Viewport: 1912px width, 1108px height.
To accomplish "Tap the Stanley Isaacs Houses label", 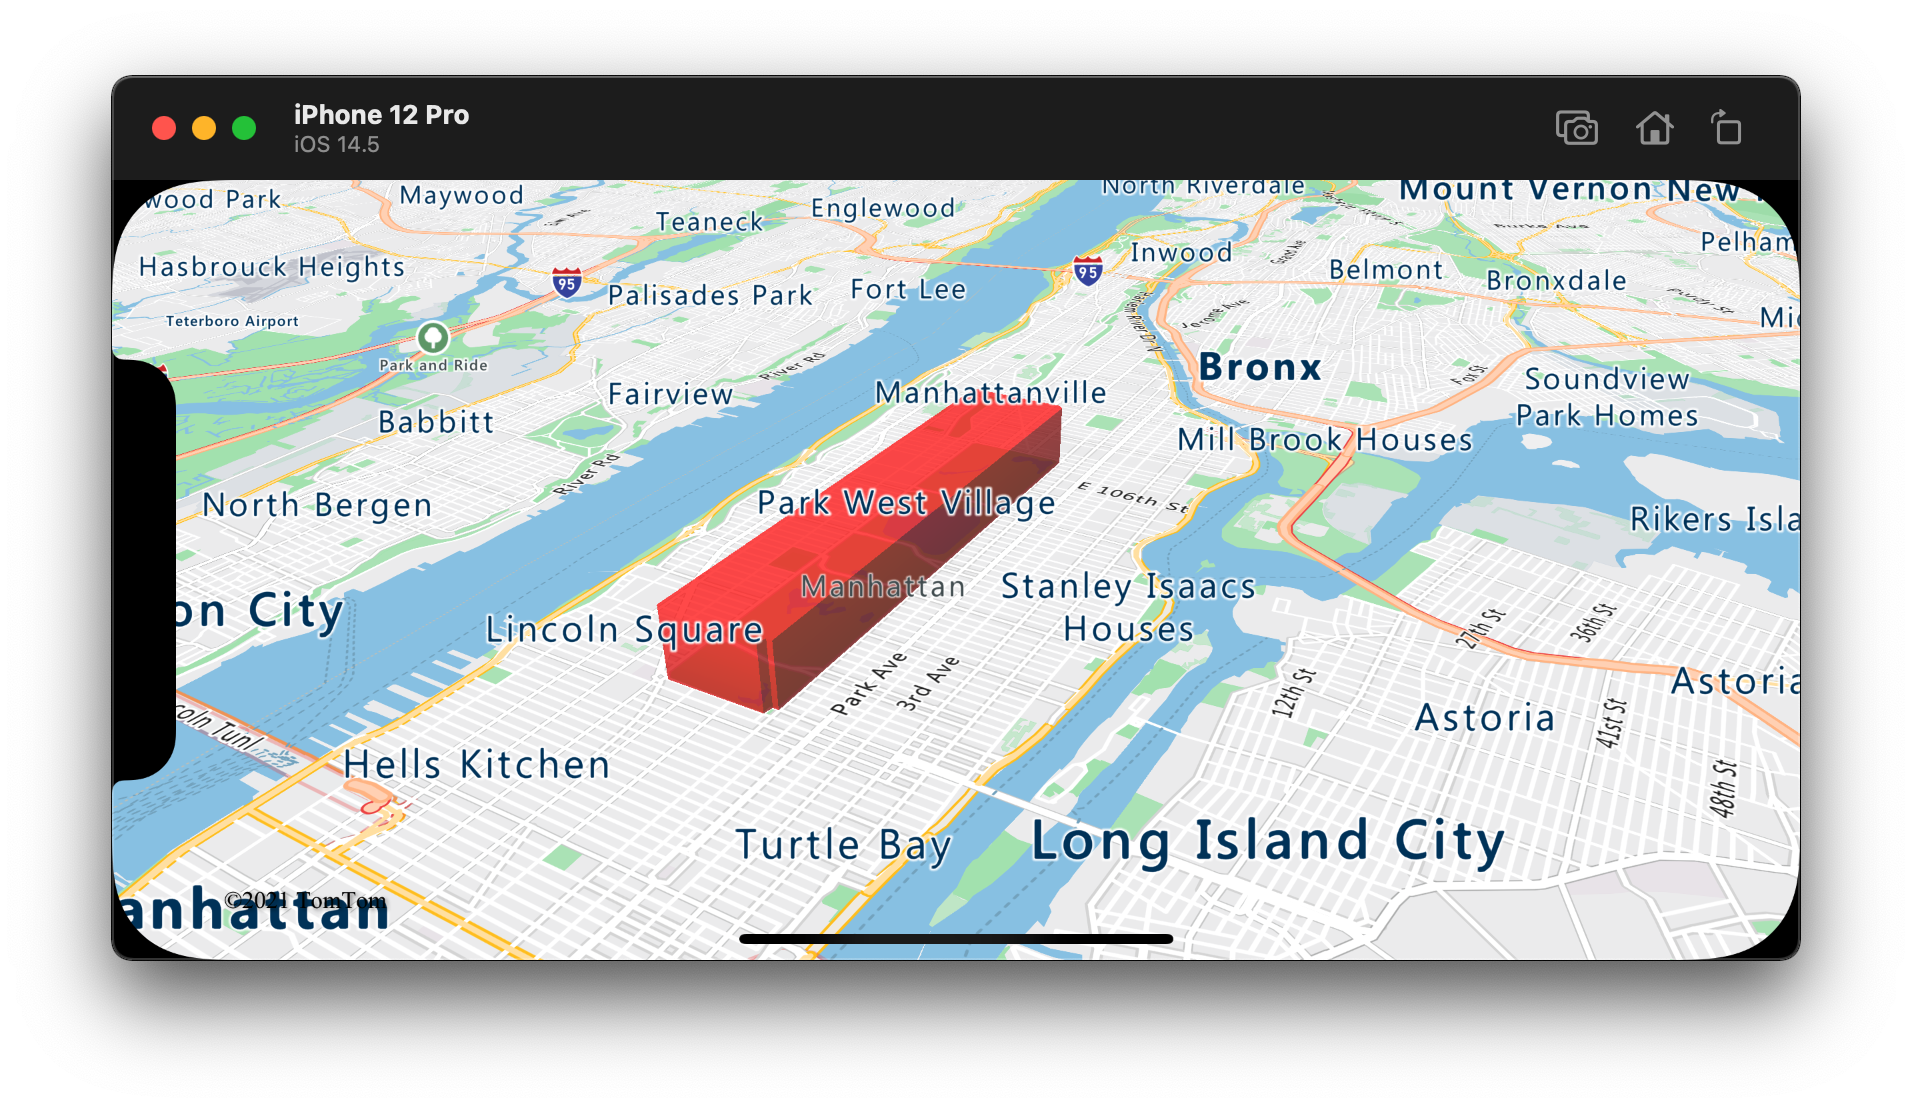I will tap(1128, 607).
